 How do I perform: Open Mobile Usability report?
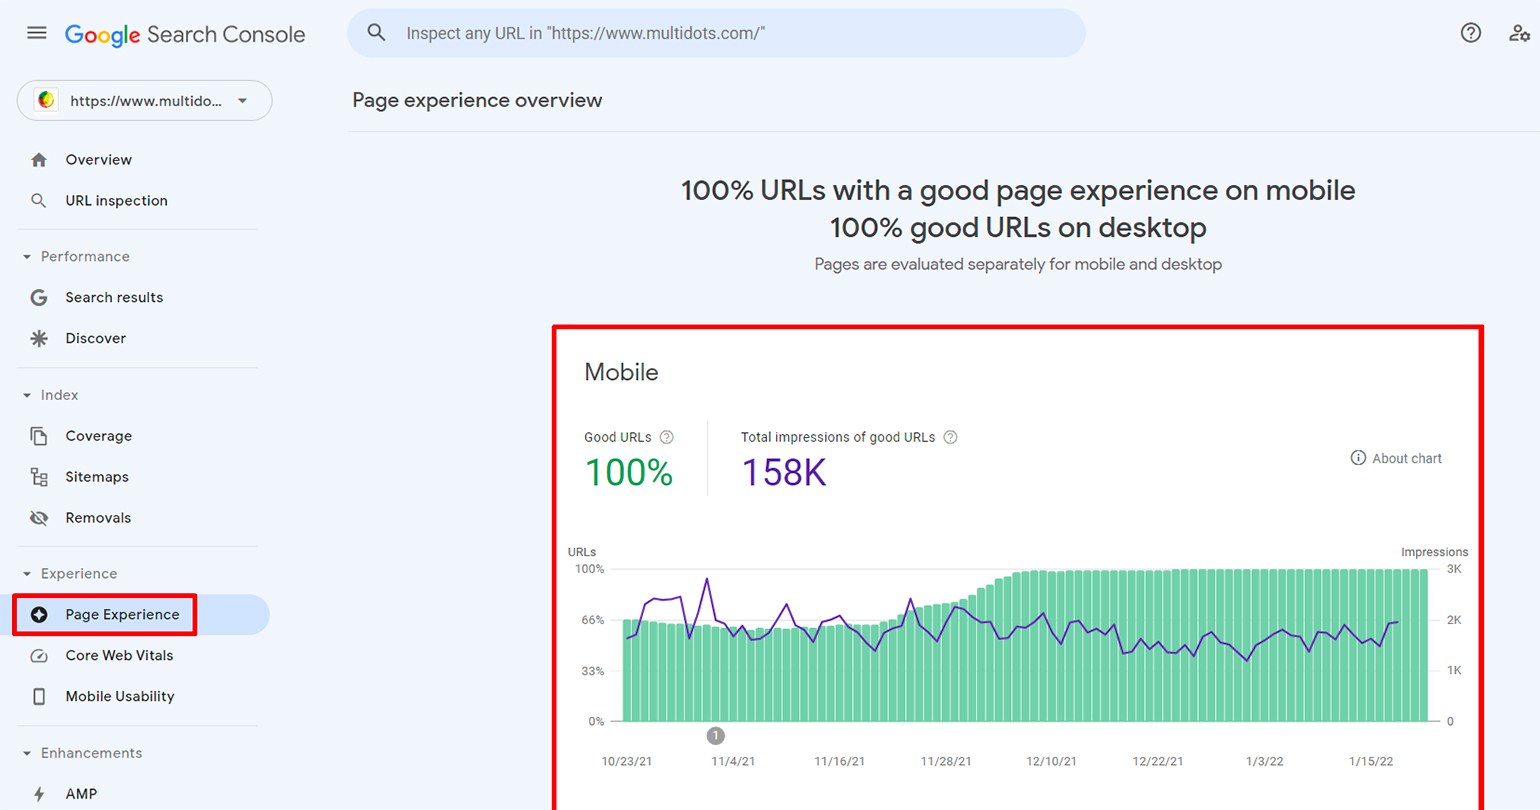119,697
